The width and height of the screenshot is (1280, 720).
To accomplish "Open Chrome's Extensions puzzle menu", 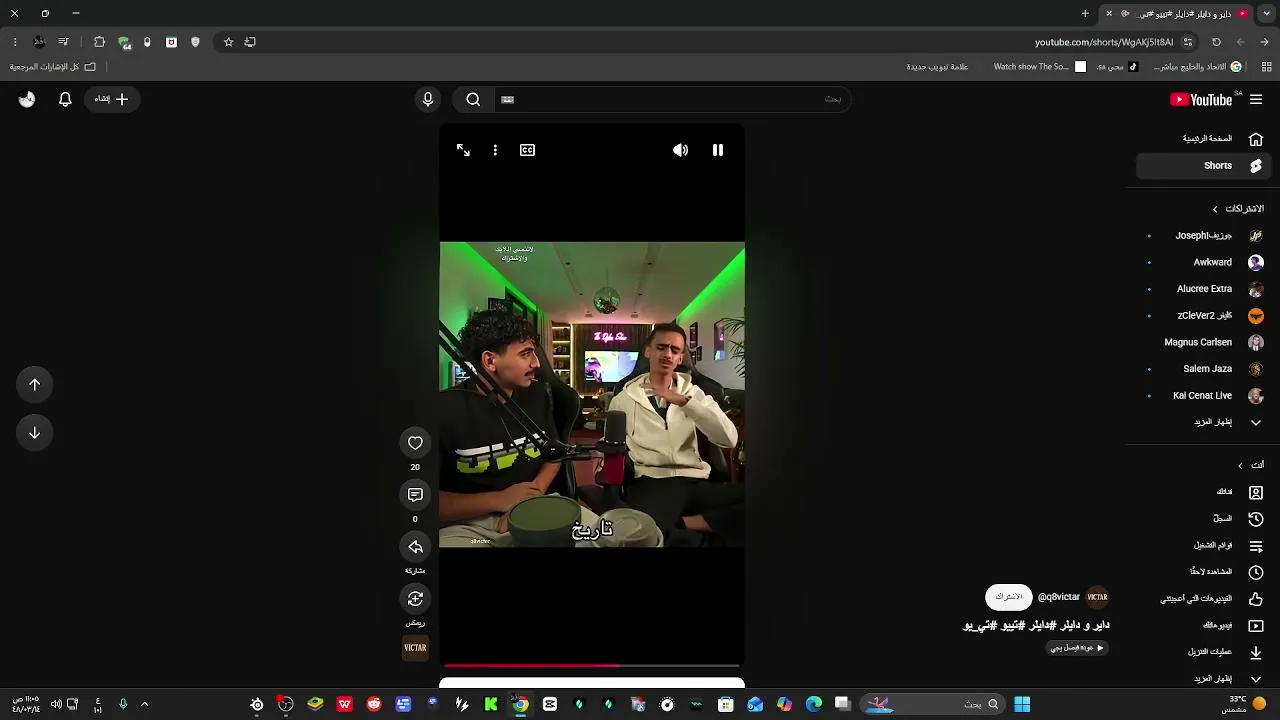I will tap(99, 42).
